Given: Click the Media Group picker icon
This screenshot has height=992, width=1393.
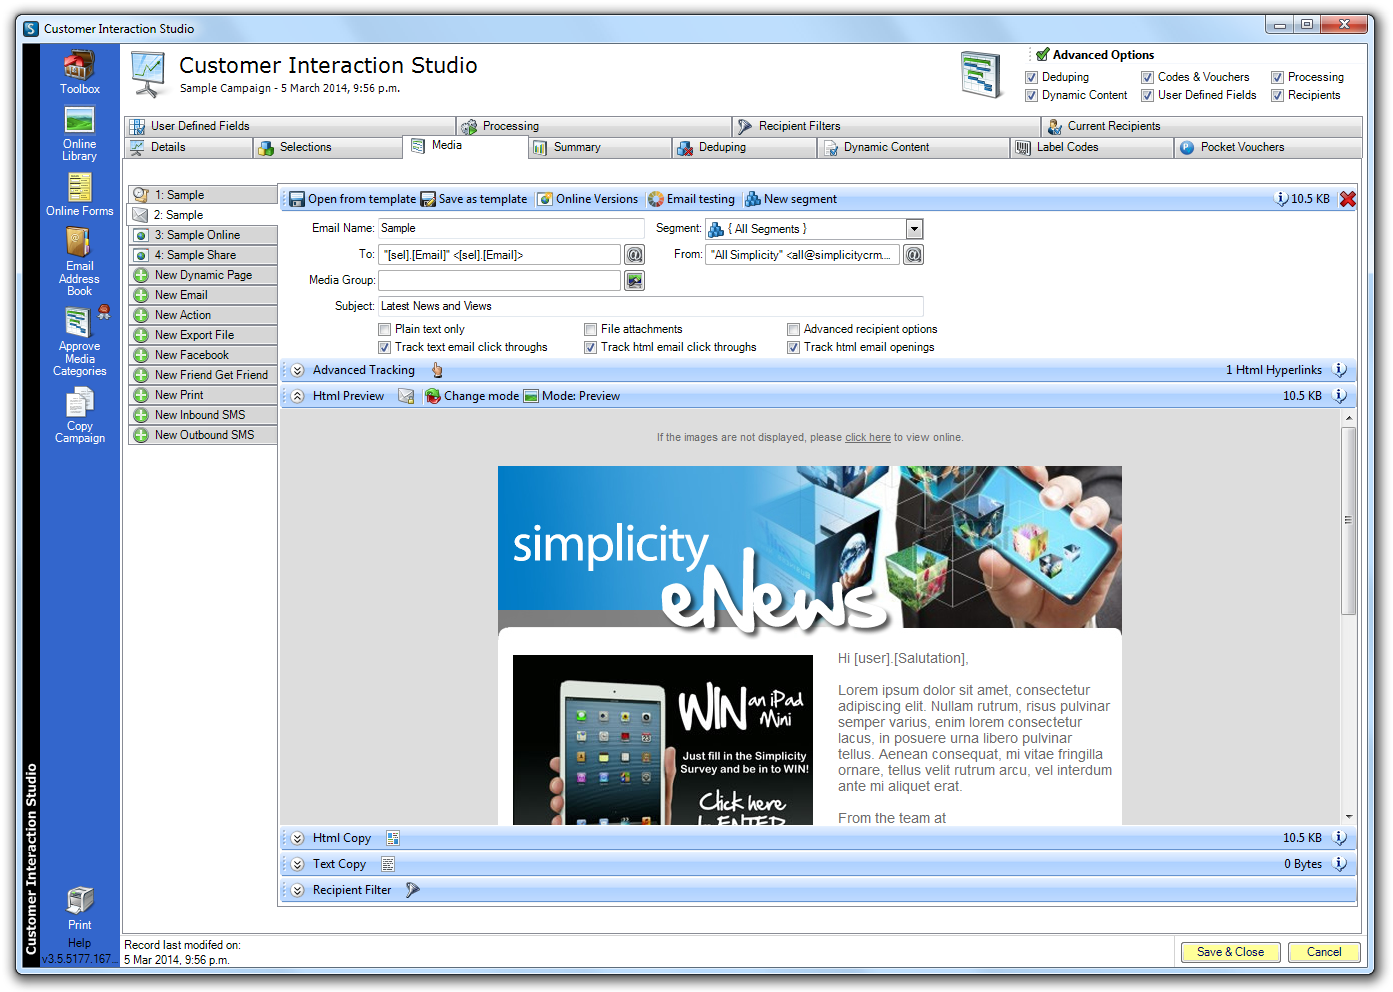Looking at the screenshot, I should point(634,281).
